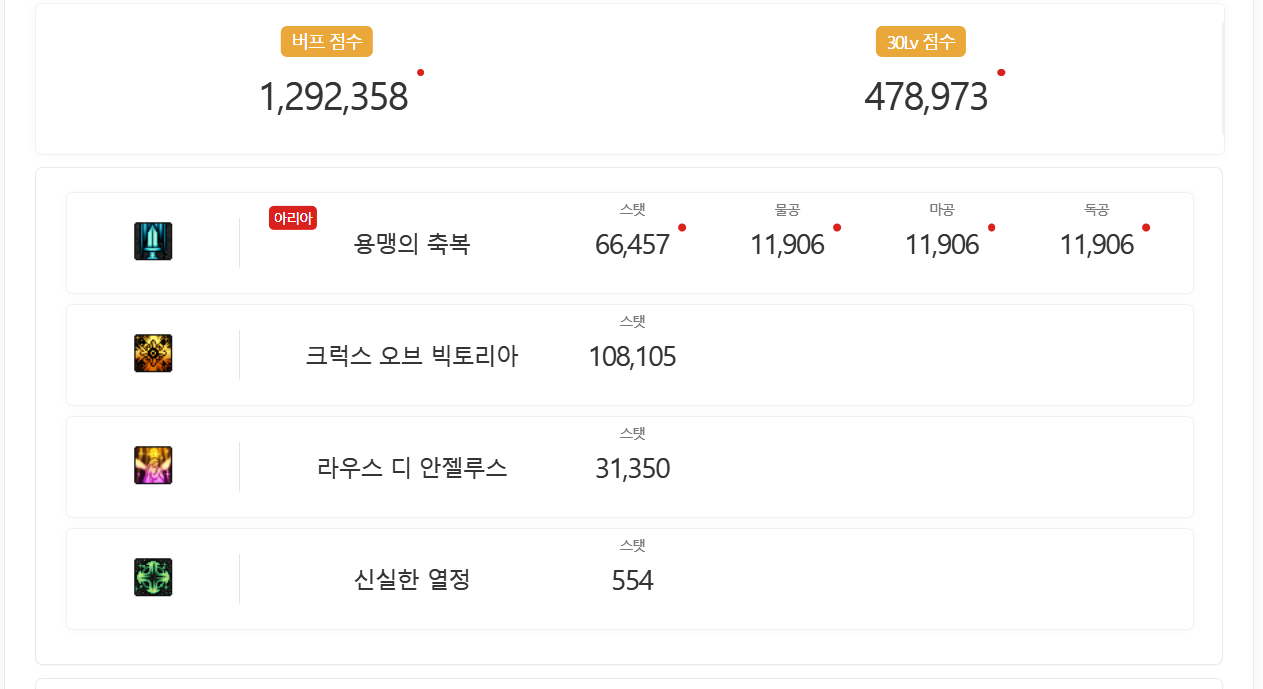
Task: Open the 크럭스 오브 빅토리아 skill name
Action: (x=412, y=356)
